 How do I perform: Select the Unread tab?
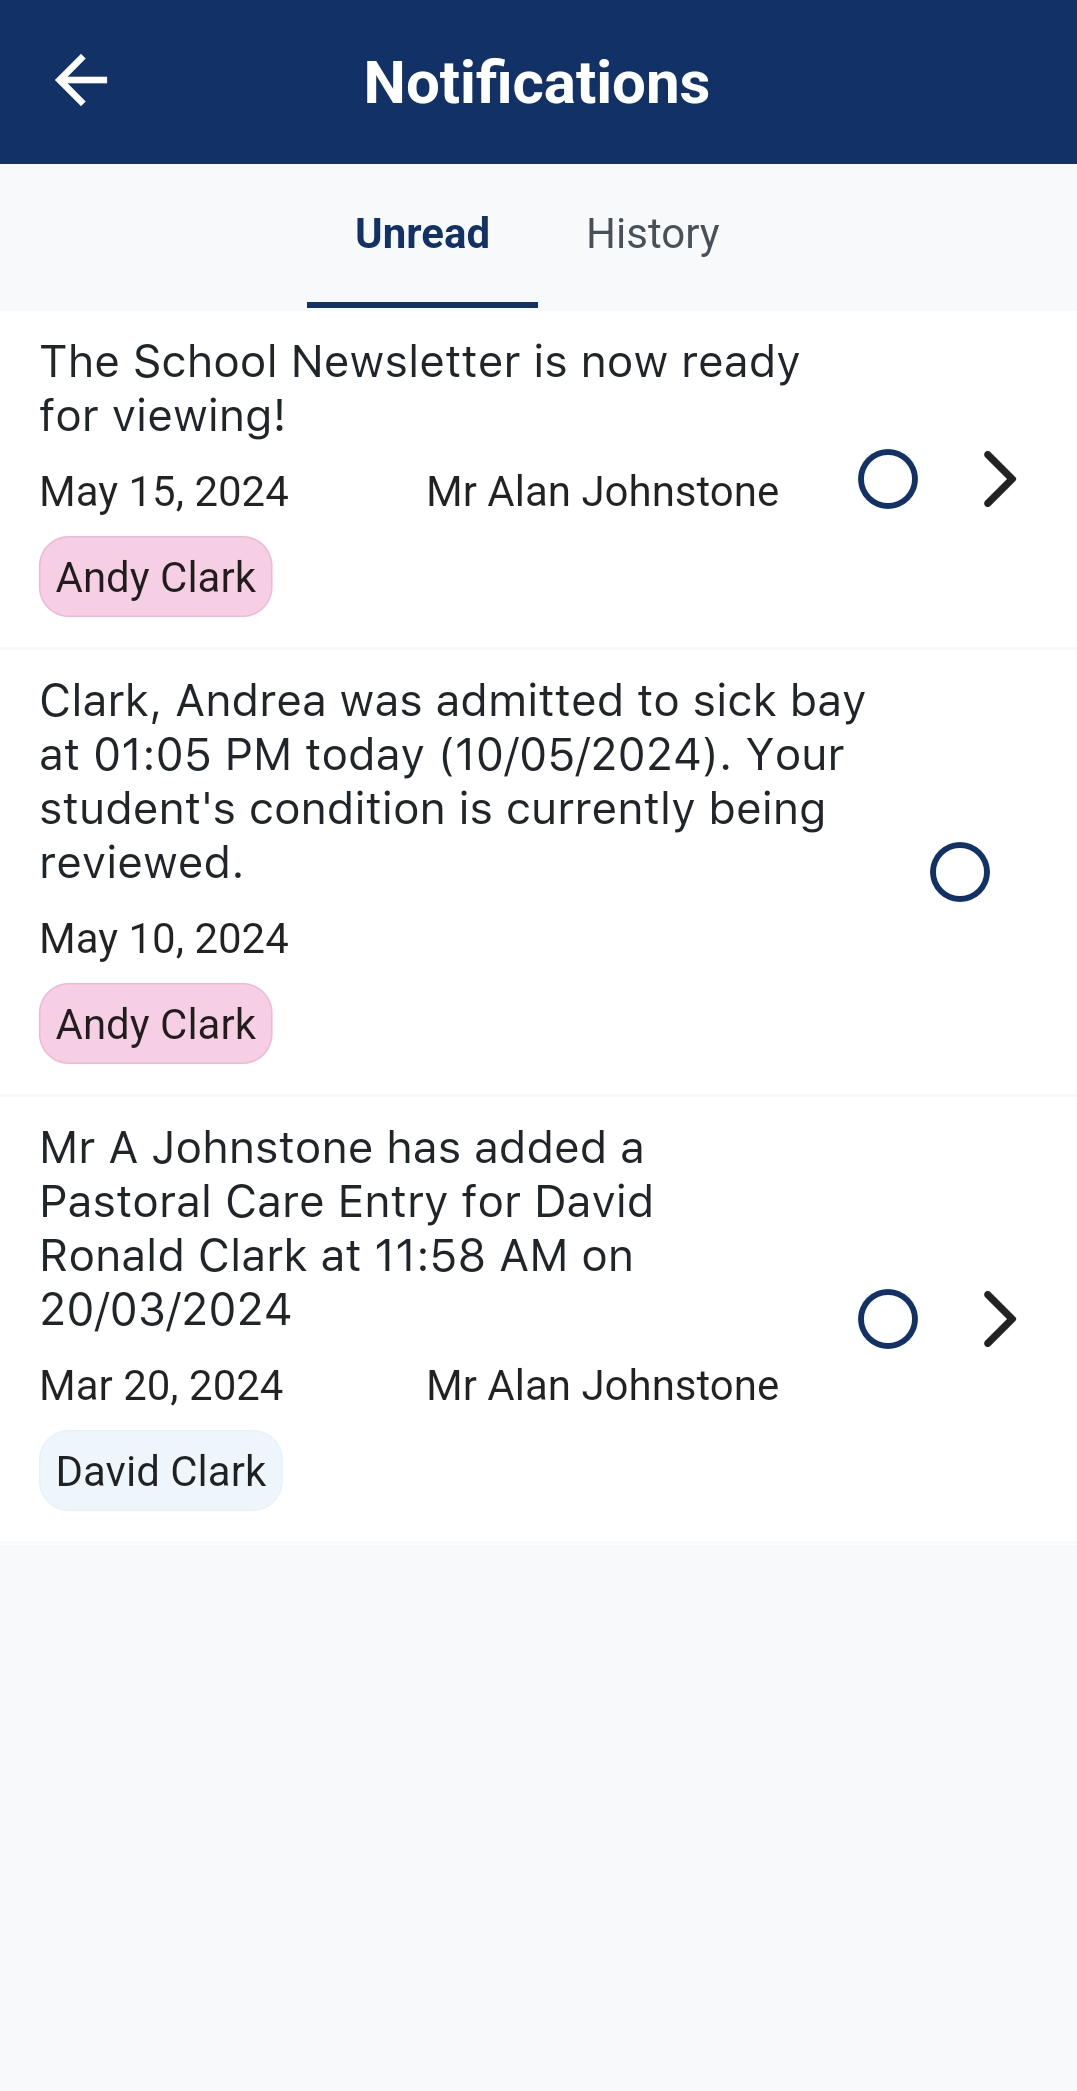422,235
